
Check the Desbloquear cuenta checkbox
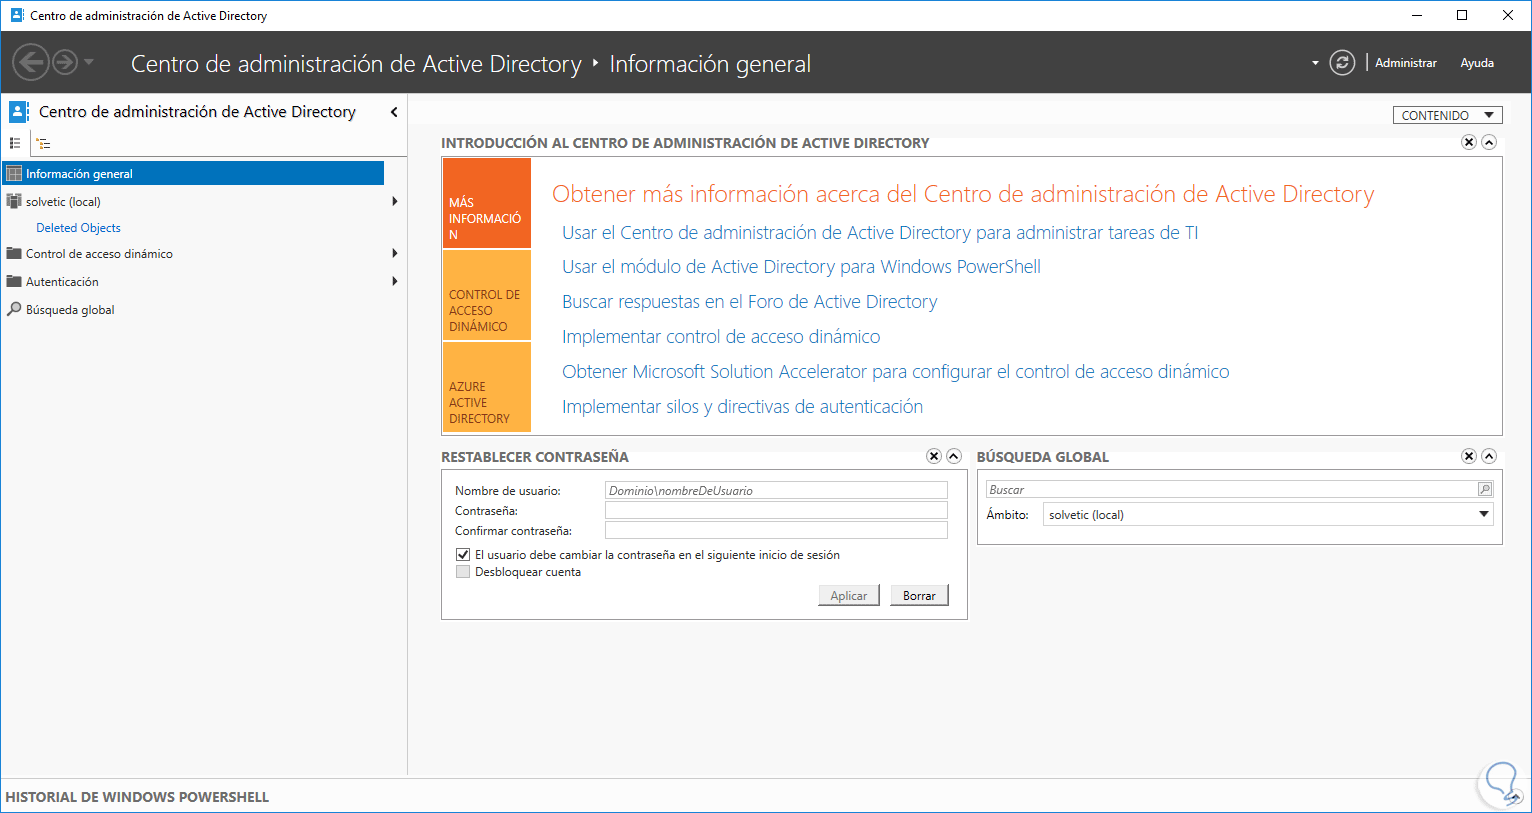pos(463,572)
